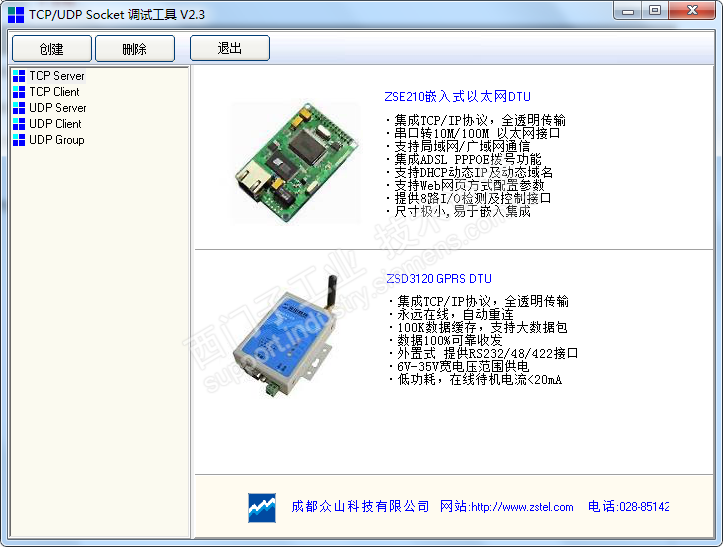This screenshot has width=723, height=547.
Task: Click the icon beside UDP Server
Action: click(x=19, y=108)
